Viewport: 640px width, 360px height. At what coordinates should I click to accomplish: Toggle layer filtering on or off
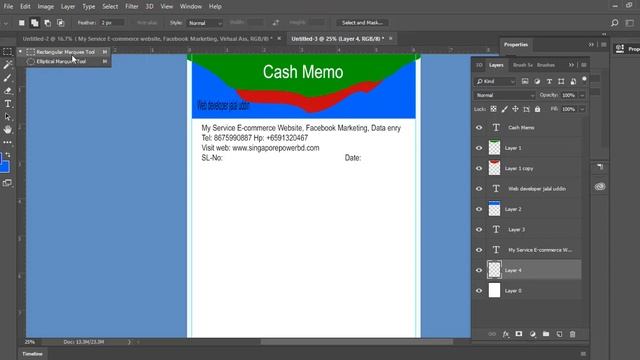[584, 79]
